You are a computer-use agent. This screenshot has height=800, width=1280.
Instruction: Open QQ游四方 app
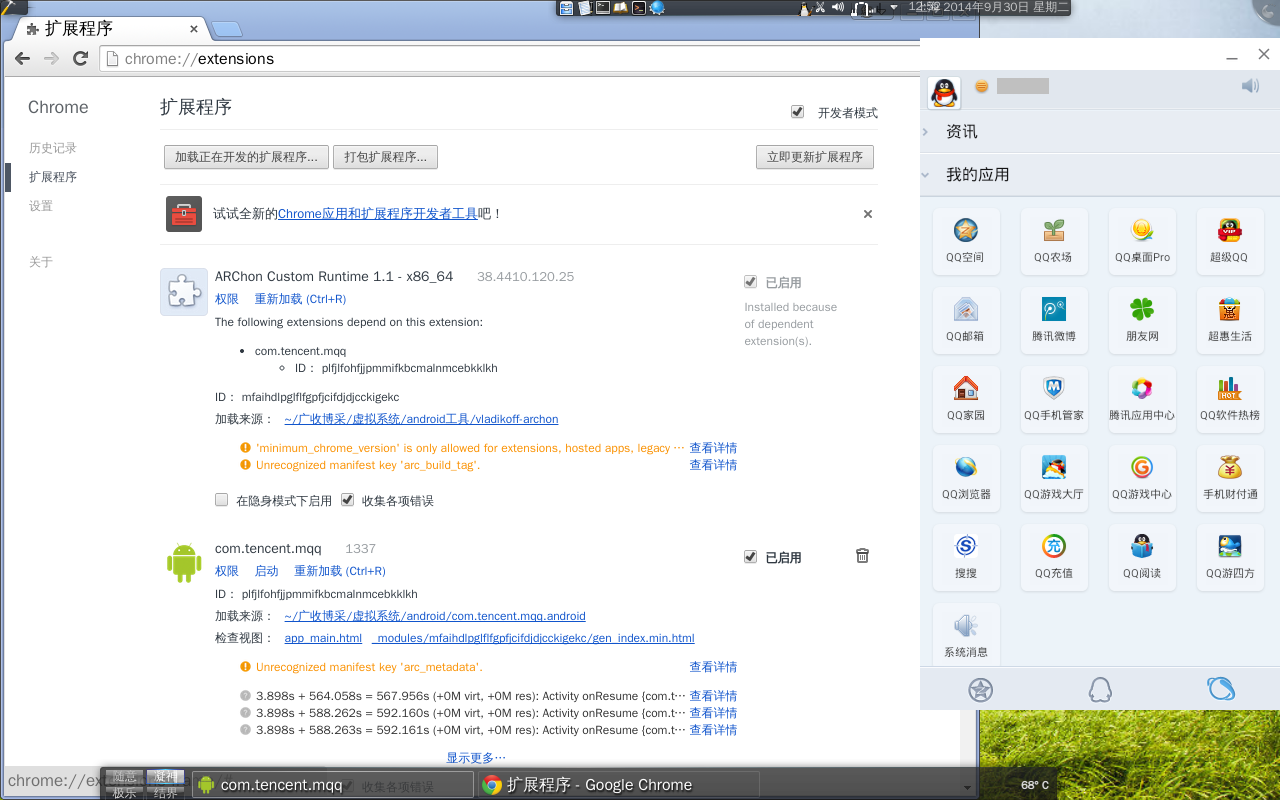pyautogui.click(x=1229, y=557)
